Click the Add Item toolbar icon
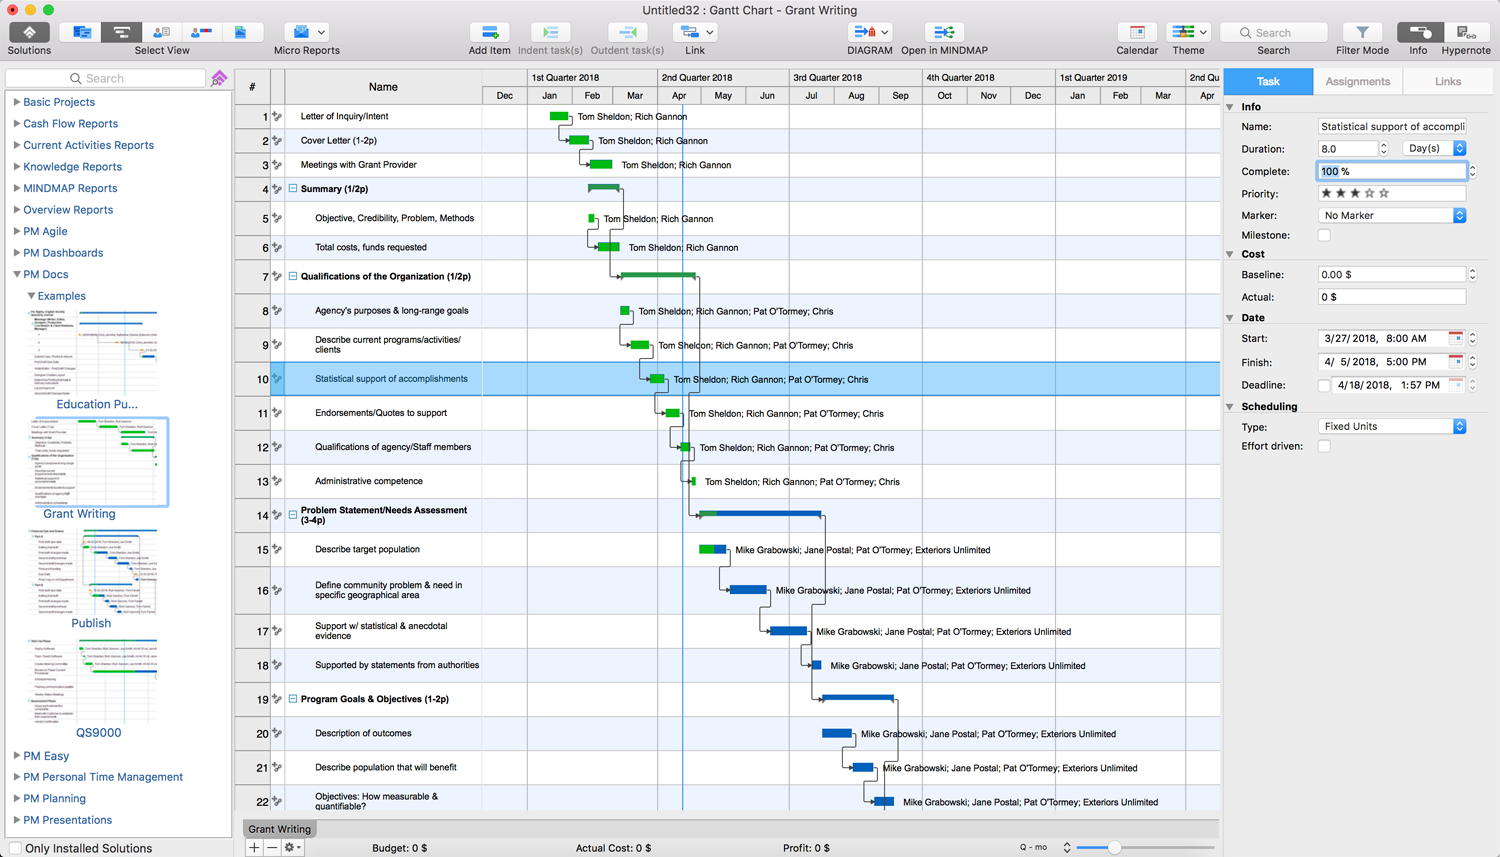Screen dimensions: 1500x857 489,33
